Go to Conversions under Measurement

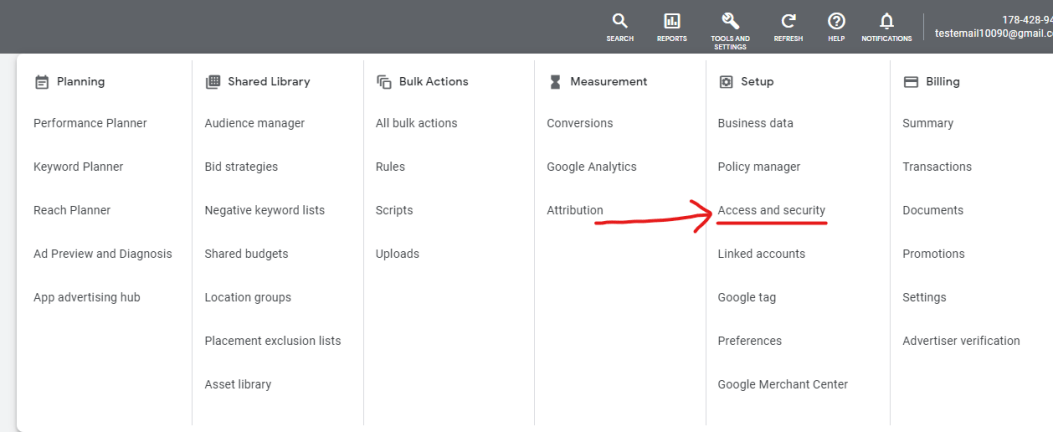coord(579,124)
